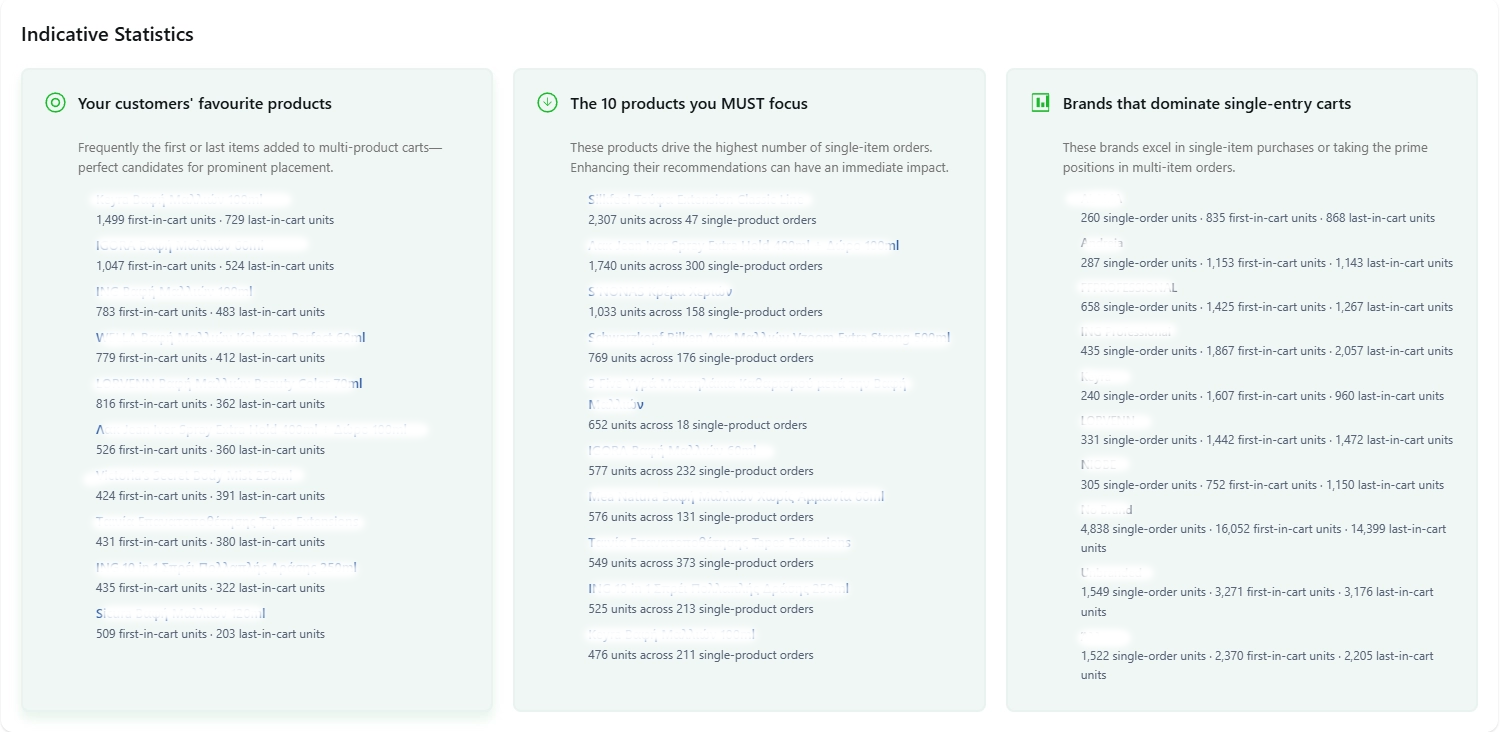The width and height of the screenshot is (1500, 732).
Task: Click the target icon beside favourite products
Action: coord(56,102)
